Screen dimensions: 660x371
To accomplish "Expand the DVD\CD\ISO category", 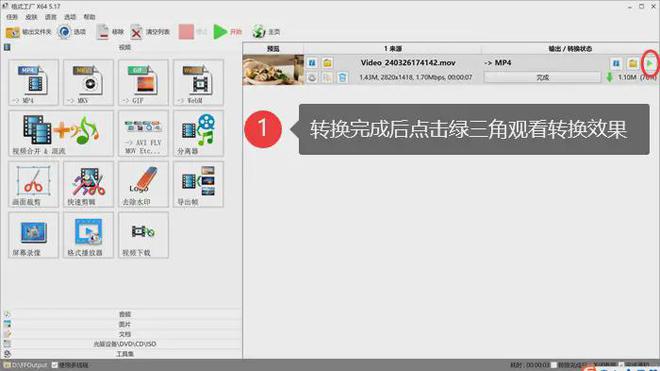I will [x=125, y=344].
